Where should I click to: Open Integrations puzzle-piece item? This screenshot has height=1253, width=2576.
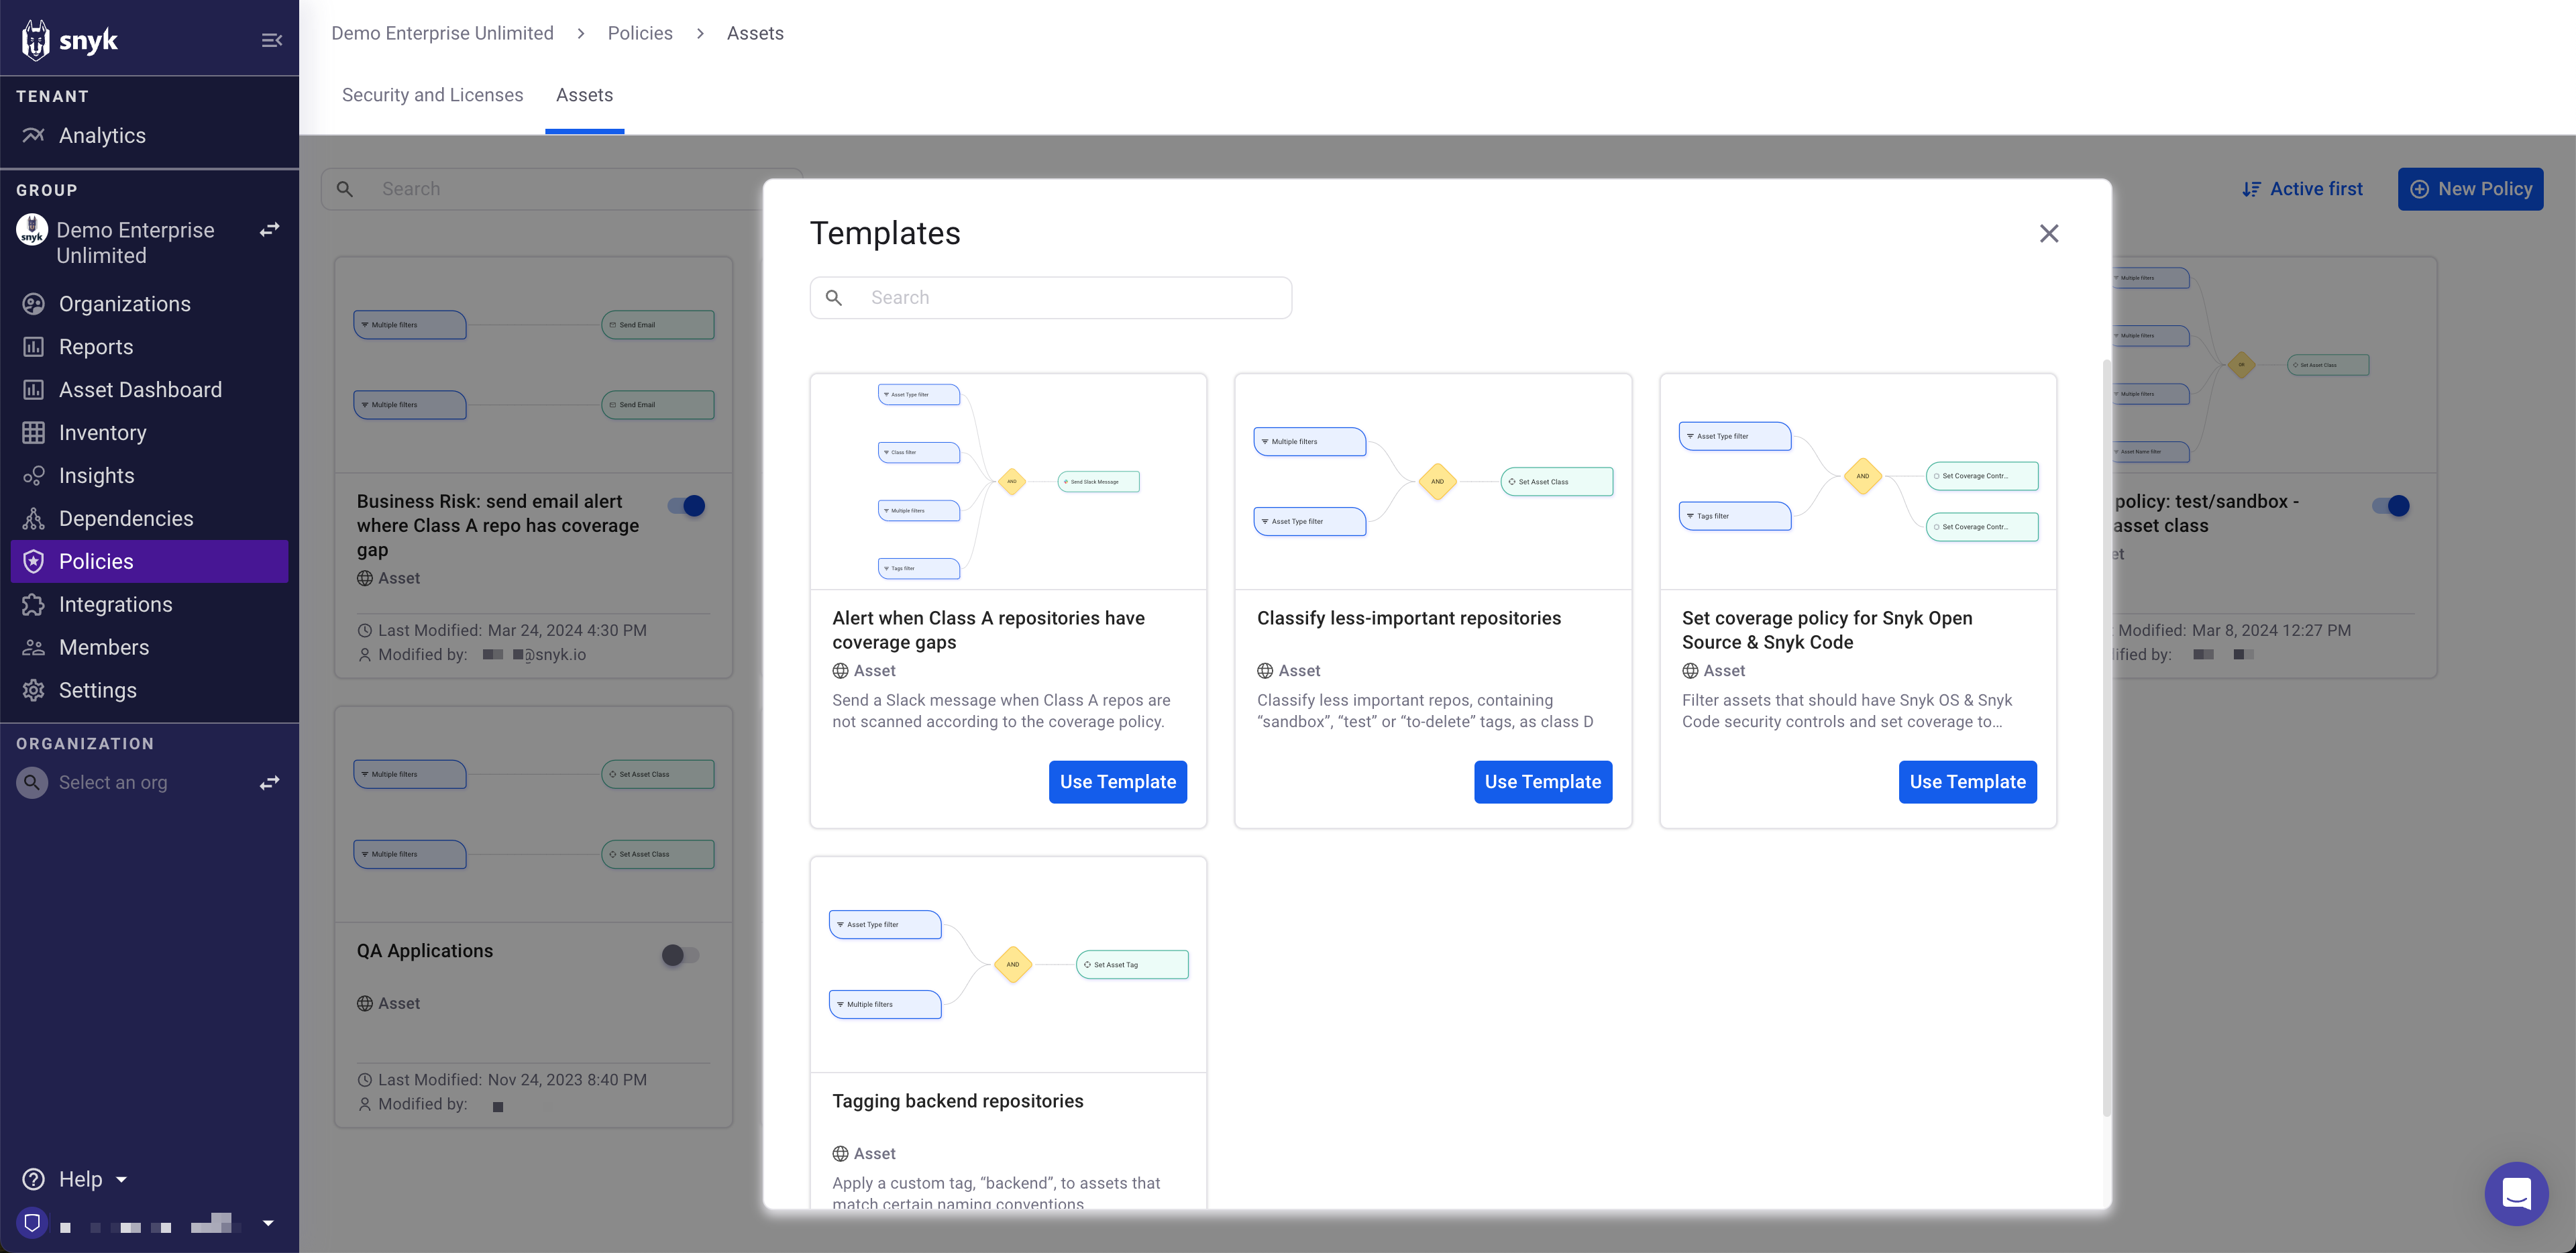tap(115, 604)
